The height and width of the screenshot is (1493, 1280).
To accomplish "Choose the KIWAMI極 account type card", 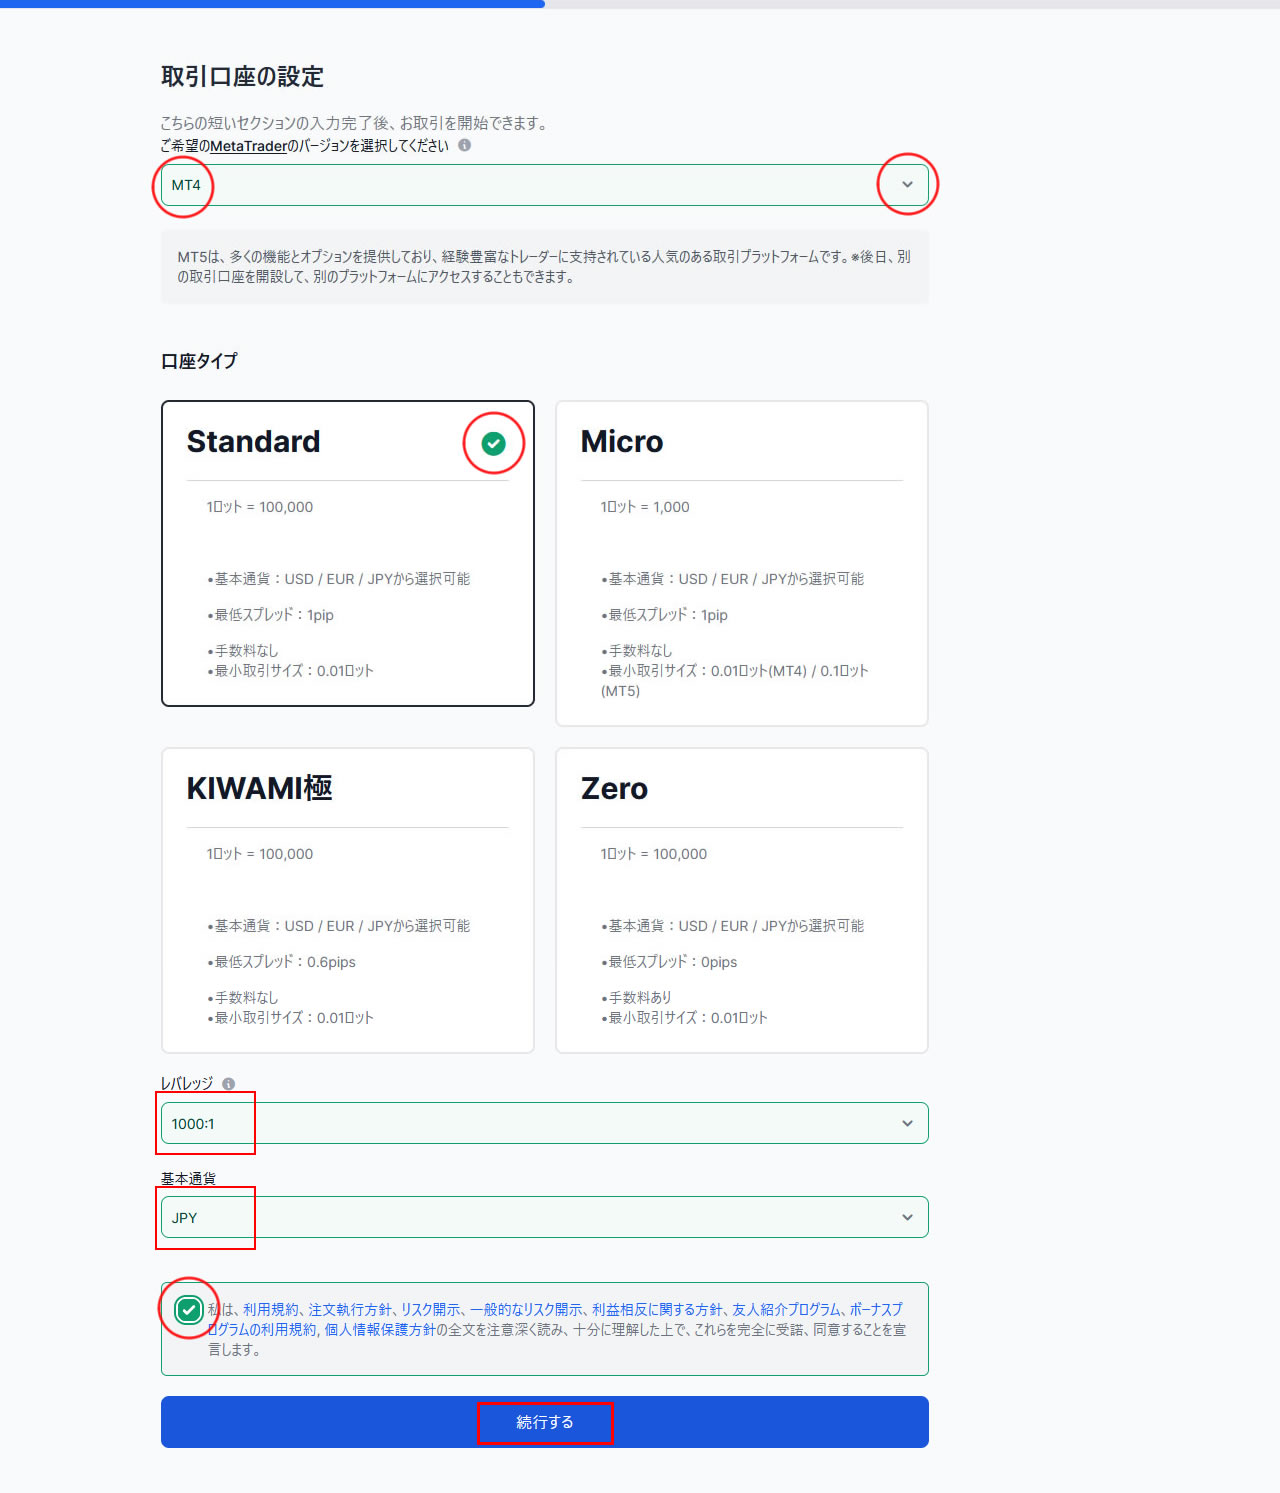I will [x=347, y=900].
